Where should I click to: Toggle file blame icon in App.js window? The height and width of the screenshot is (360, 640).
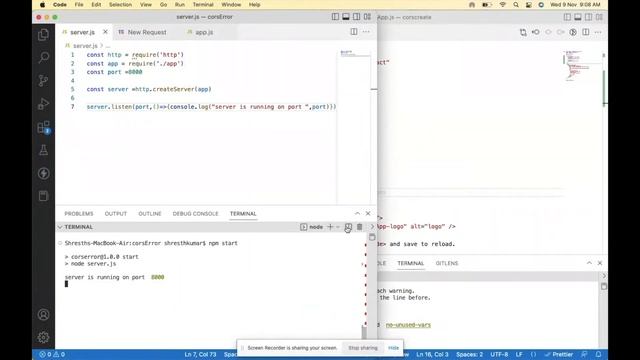click(x=573, y=32)
